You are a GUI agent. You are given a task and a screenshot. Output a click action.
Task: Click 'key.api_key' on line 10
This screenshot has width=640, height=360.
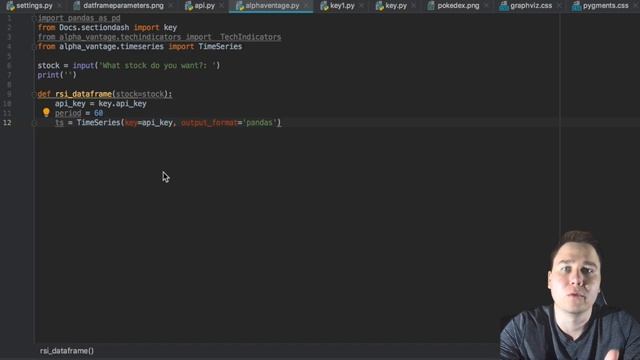pos(122,103)
